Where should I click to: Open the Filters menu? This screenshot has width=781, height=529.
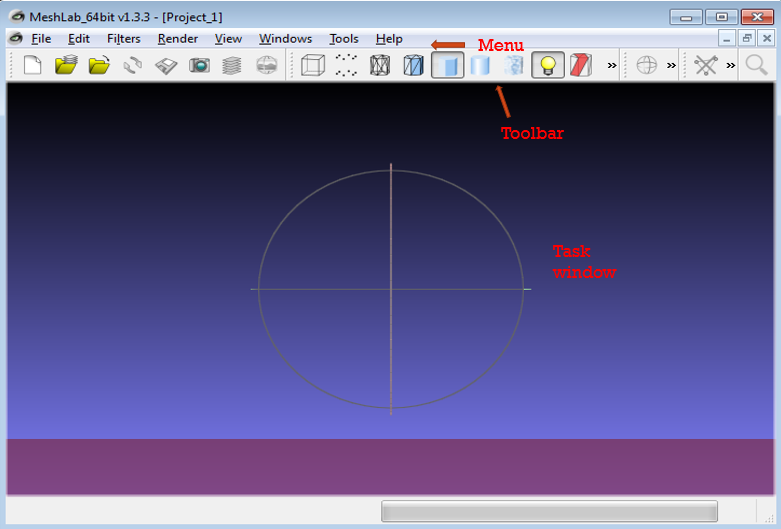123,39
